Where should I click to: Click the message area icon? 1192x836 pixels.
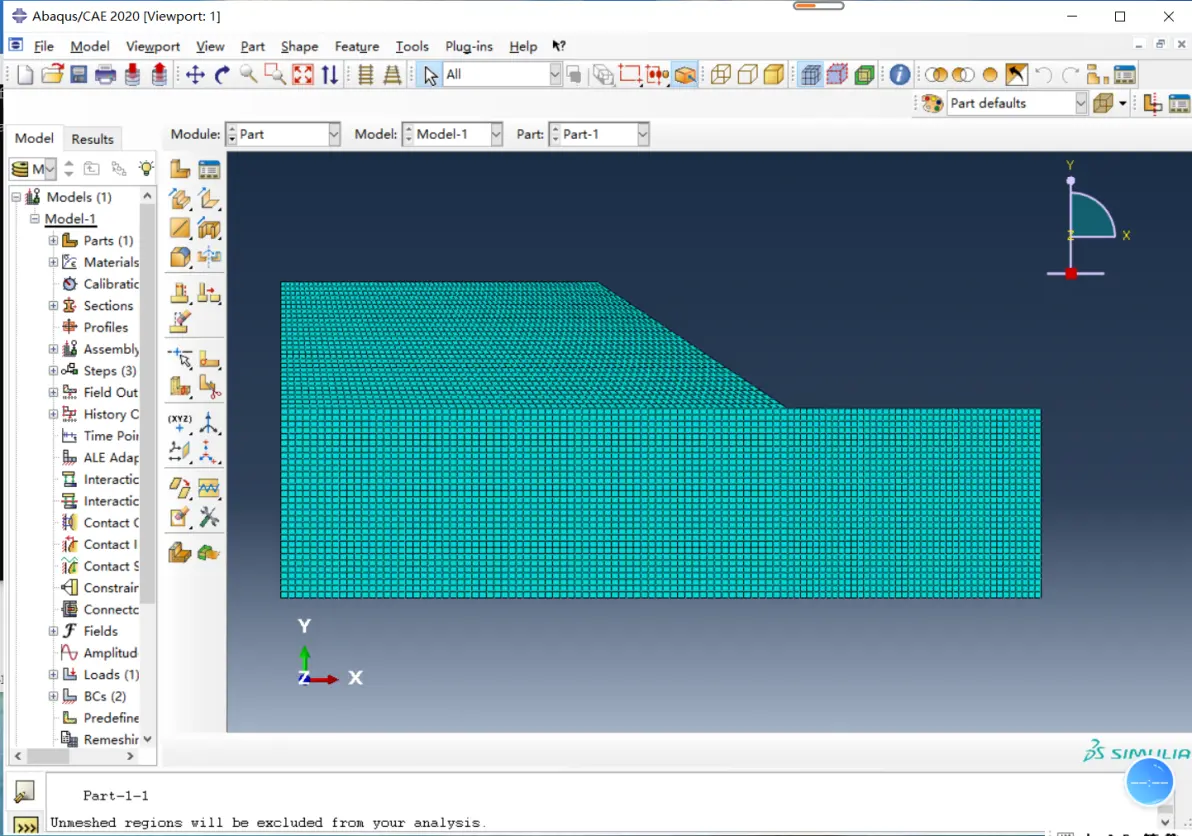click(x=24, y=792)
